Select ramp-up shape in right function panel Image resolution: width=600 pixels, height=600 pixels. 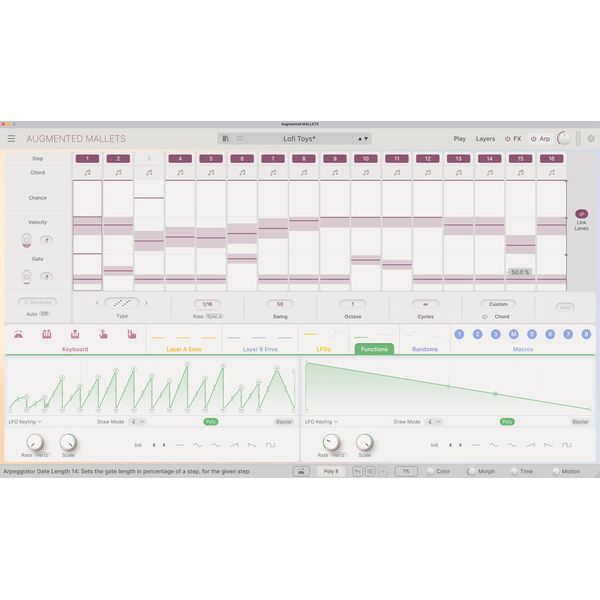[530, 445]
